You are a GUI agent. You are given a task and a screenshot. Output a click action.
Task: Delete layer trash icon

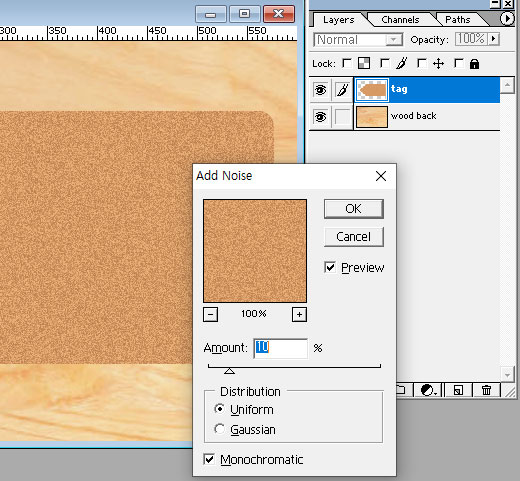[486, 390]
